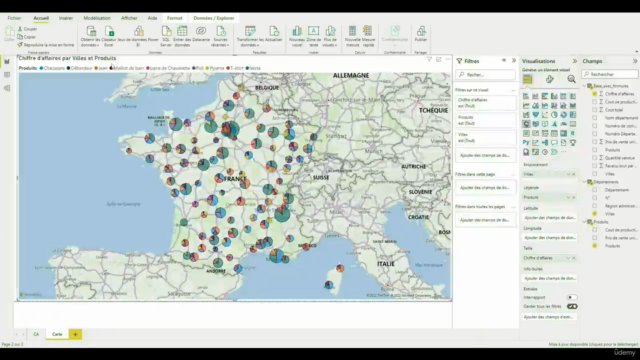Viewport: 640px width, 360px height.
Task: Collapse the Filtres pane
Action: click(513, 61)
